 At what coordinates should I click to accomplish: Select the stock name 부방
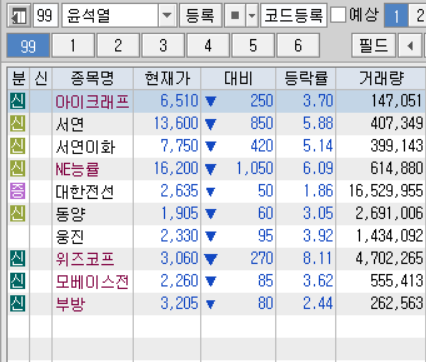(70, 304)
